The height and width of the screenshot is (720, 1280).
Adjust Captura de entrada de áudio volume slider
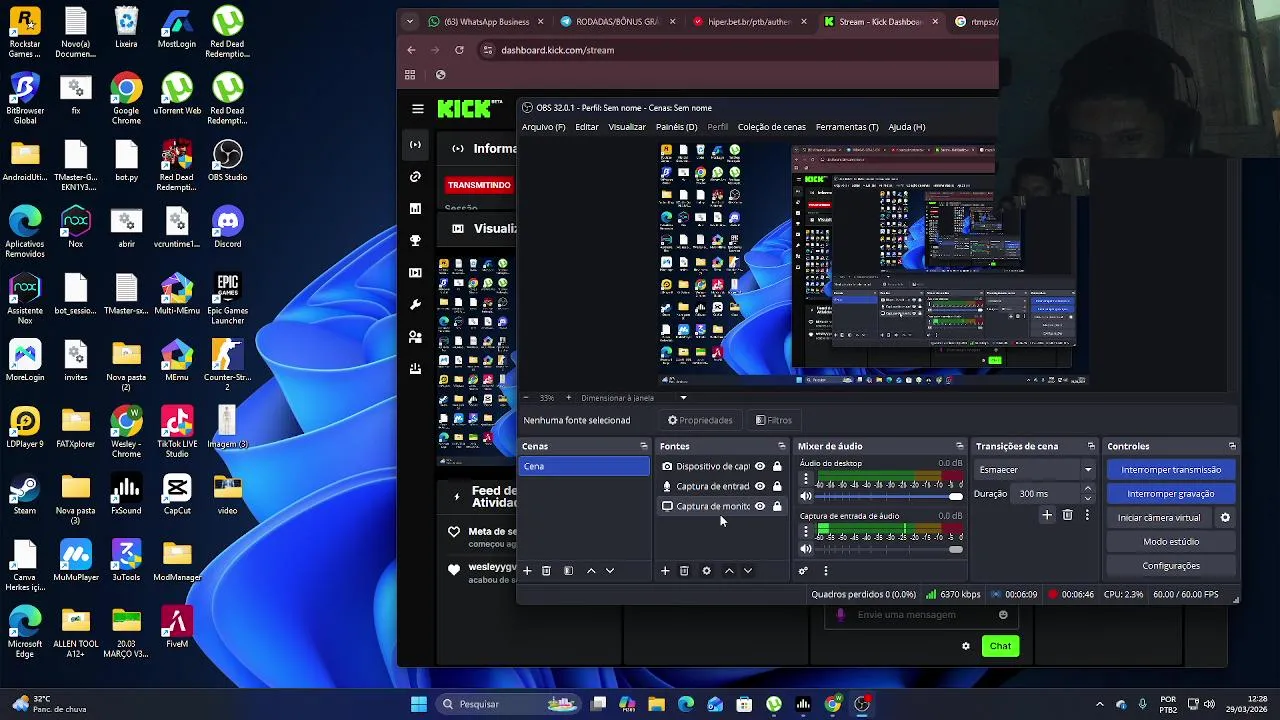click(x=889, y=549)
